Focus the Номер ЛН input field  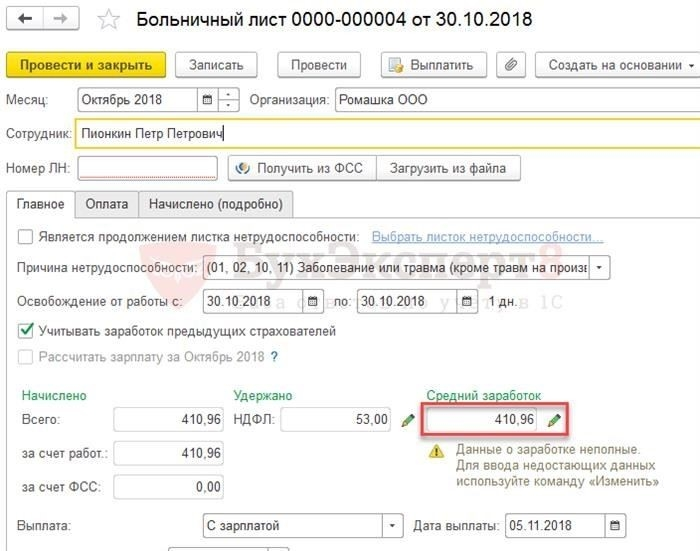coord(148,168)
